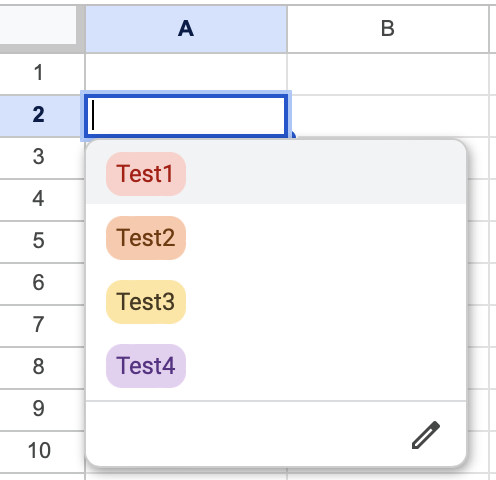
Task: Click the pencil edit dropdown icon
Action: [x=426, y=435]
